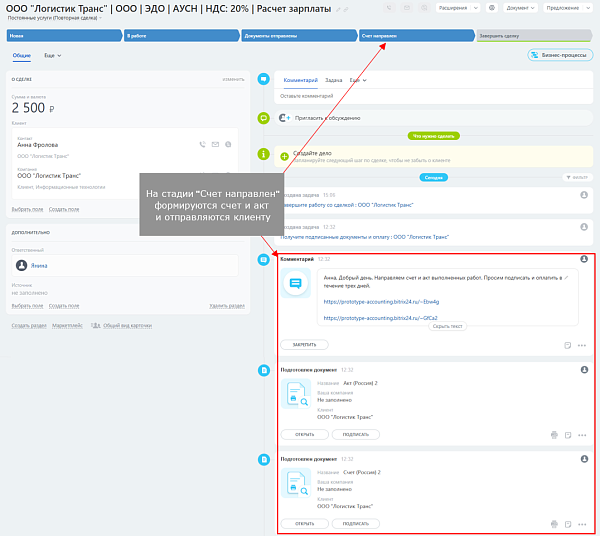Click the card layout icon near Общий вид карточки
Viewport: 600px width, 536px height.
95,326
